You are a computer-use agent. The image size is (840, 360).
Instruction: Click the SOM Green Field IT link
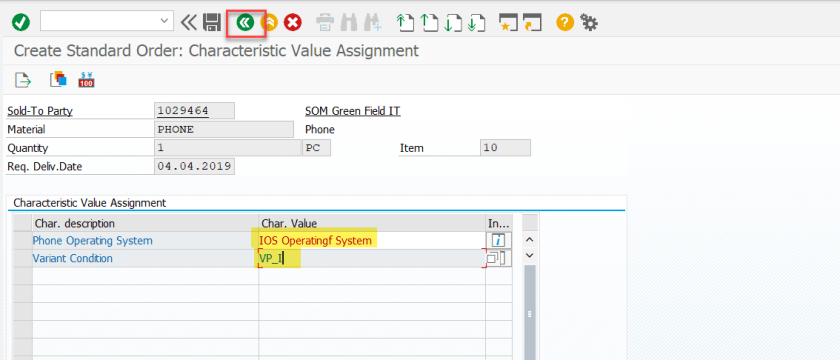pyautogui.click(x=352, y=111)
